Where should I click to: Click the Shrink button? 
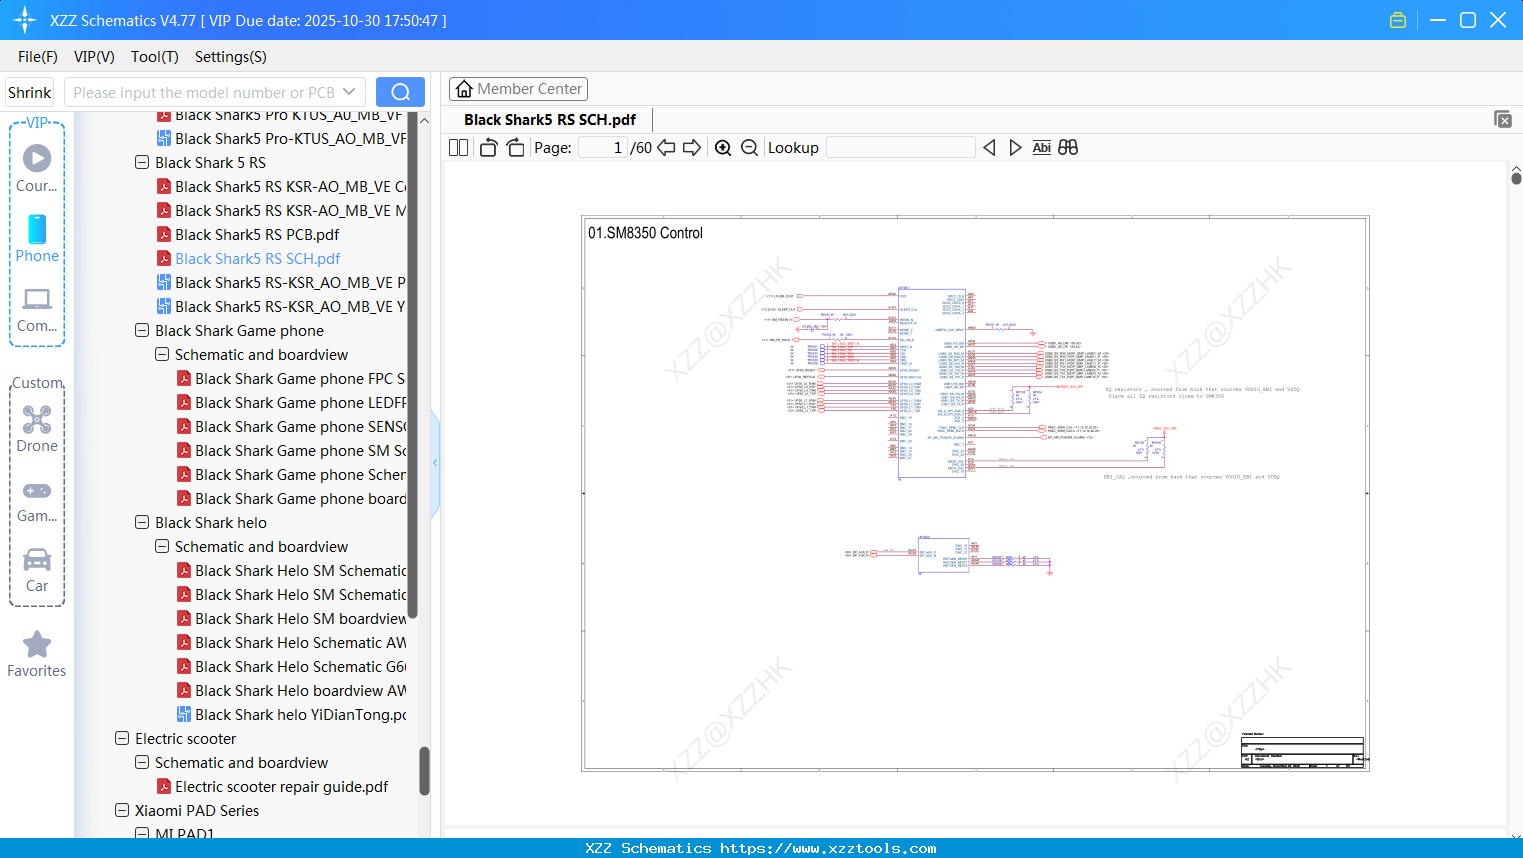click(30, 92)
